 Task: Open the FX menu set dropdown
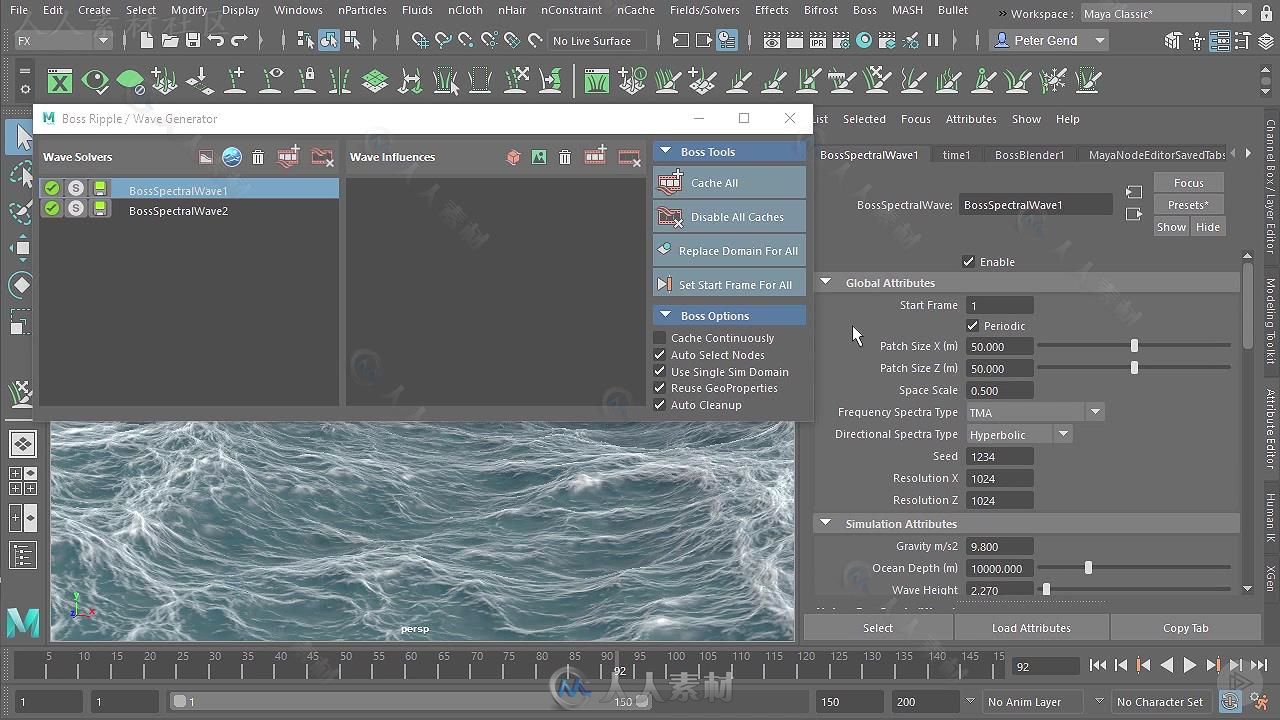[62, 41]
